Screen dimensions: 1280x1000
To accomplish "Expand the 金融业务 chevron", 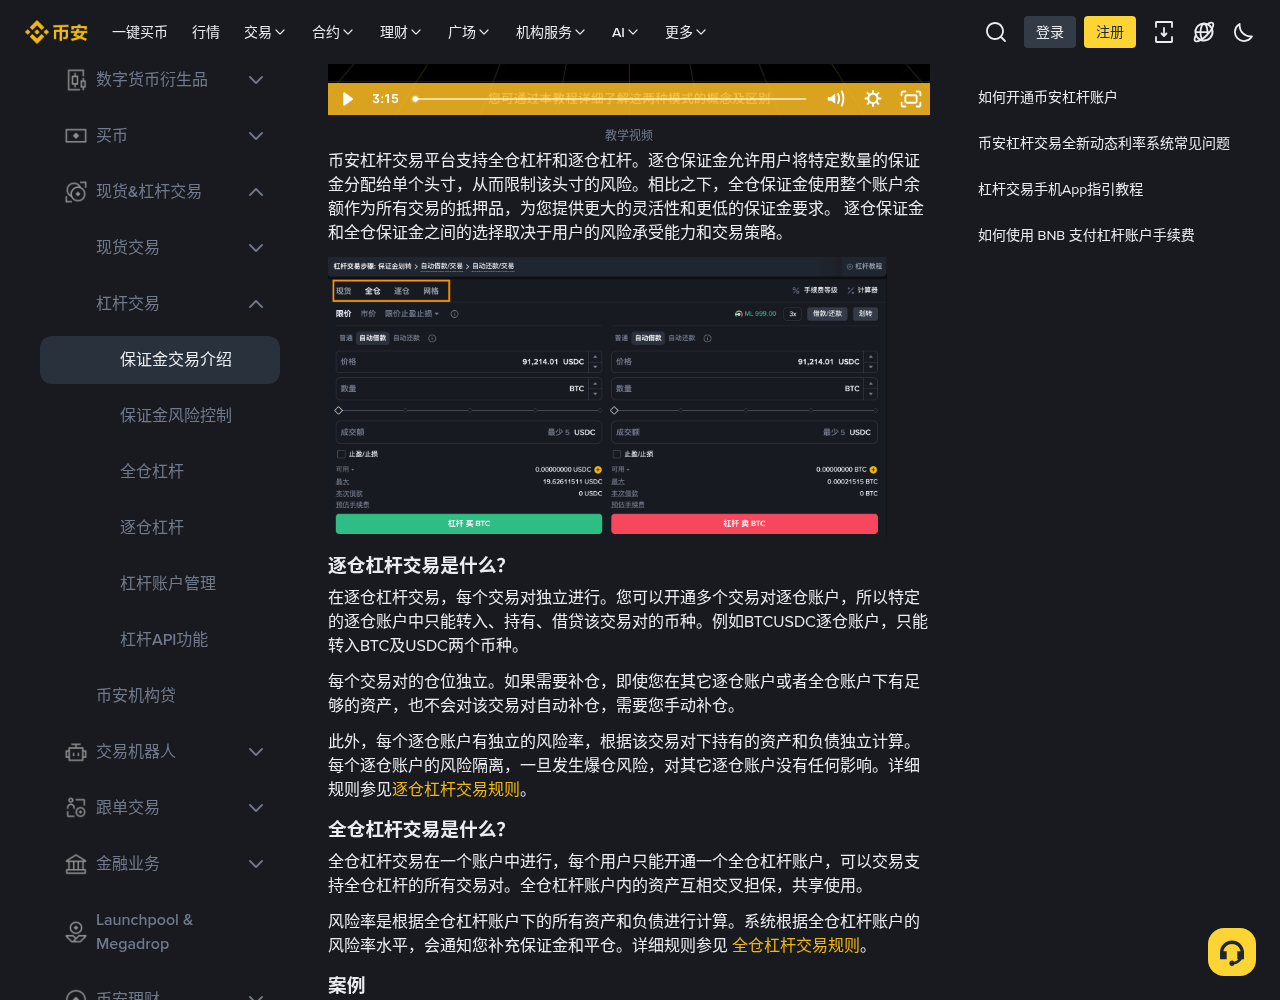I will click(256, 864).
